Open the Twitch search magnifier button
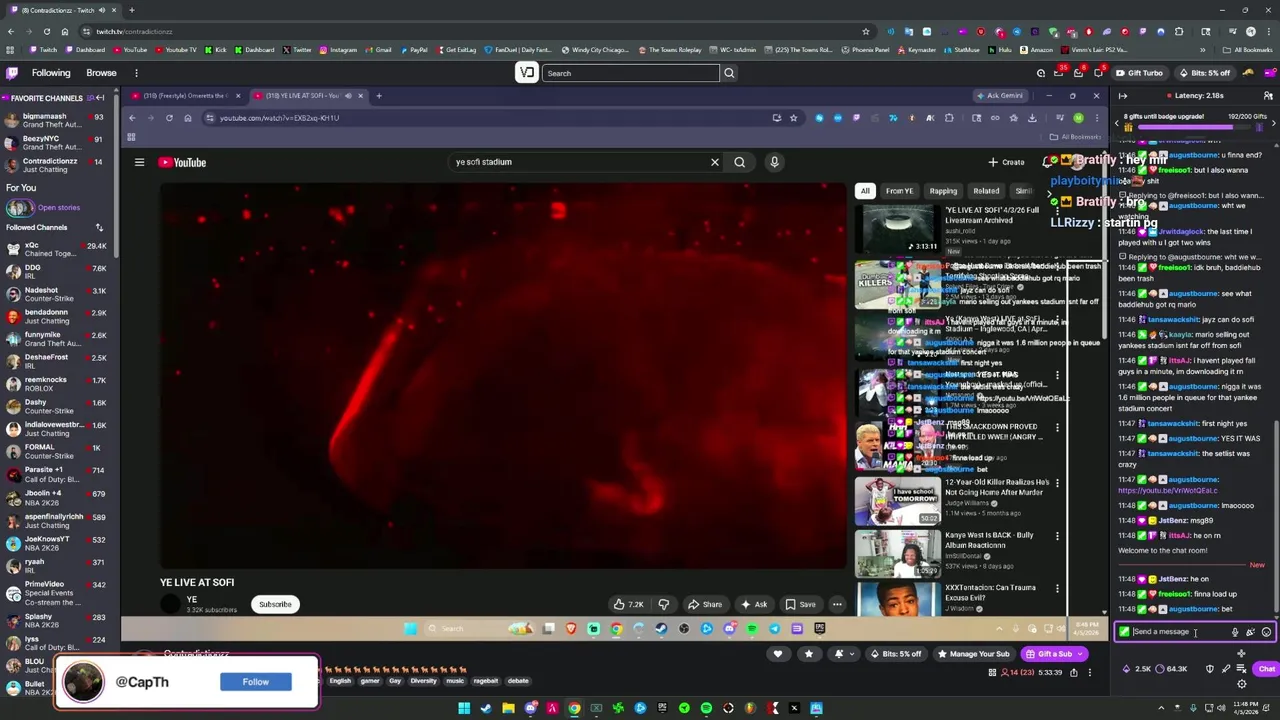 pos(729,73)
